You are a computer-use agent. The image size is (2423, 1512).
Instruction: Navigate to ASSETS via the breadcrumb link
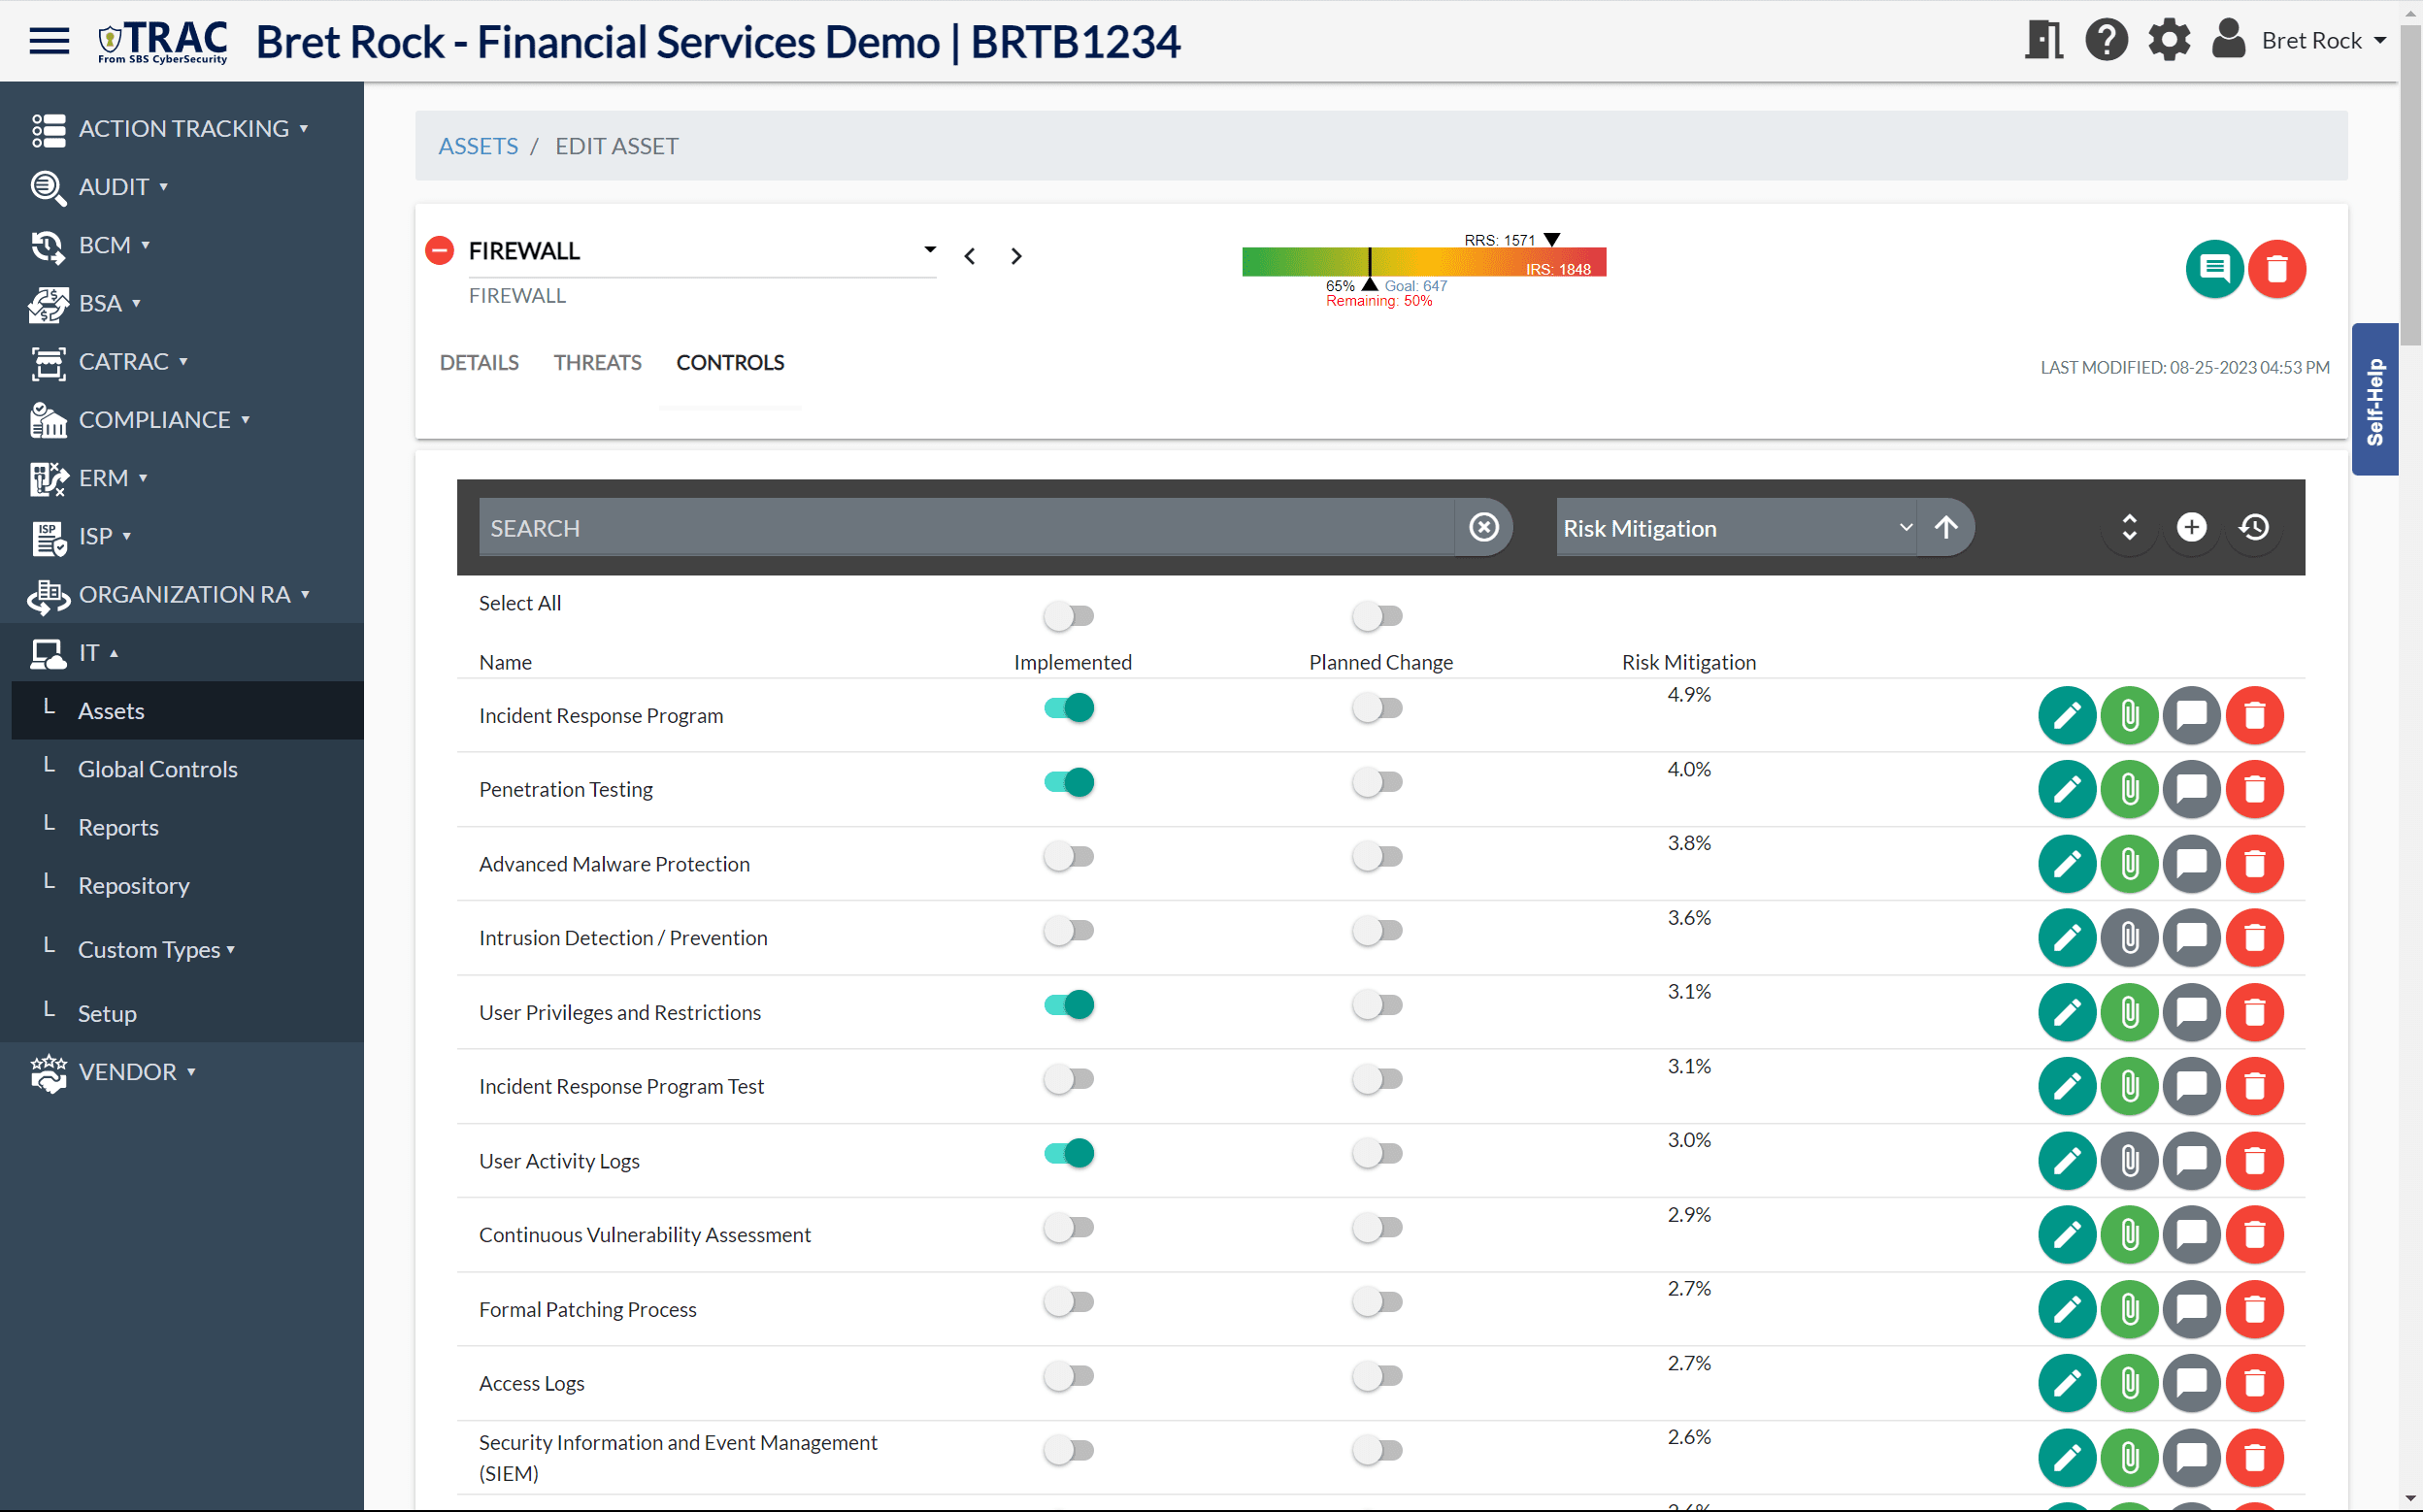477,145
